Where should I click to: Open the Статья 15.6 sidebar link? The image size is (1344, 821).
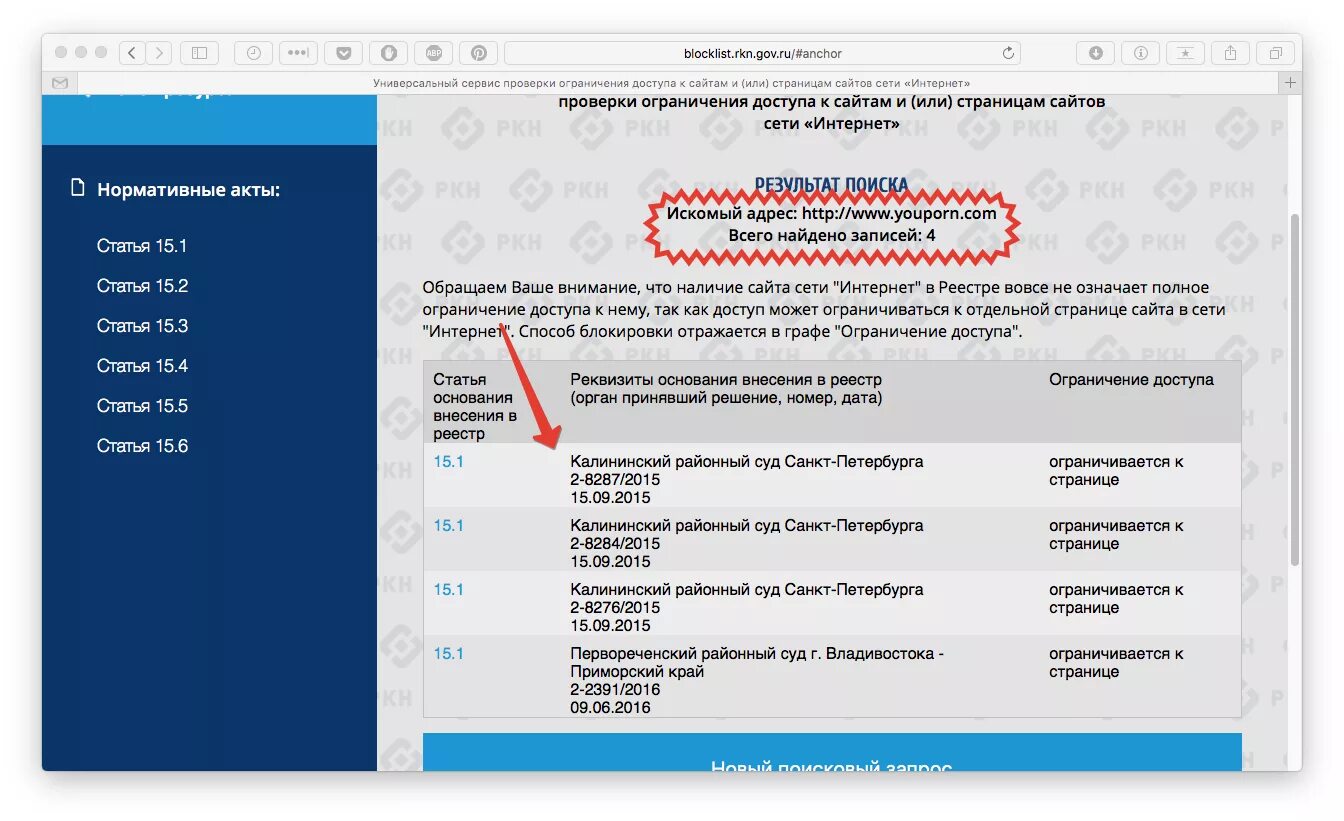pyautogui.click(x=142, y=446)
